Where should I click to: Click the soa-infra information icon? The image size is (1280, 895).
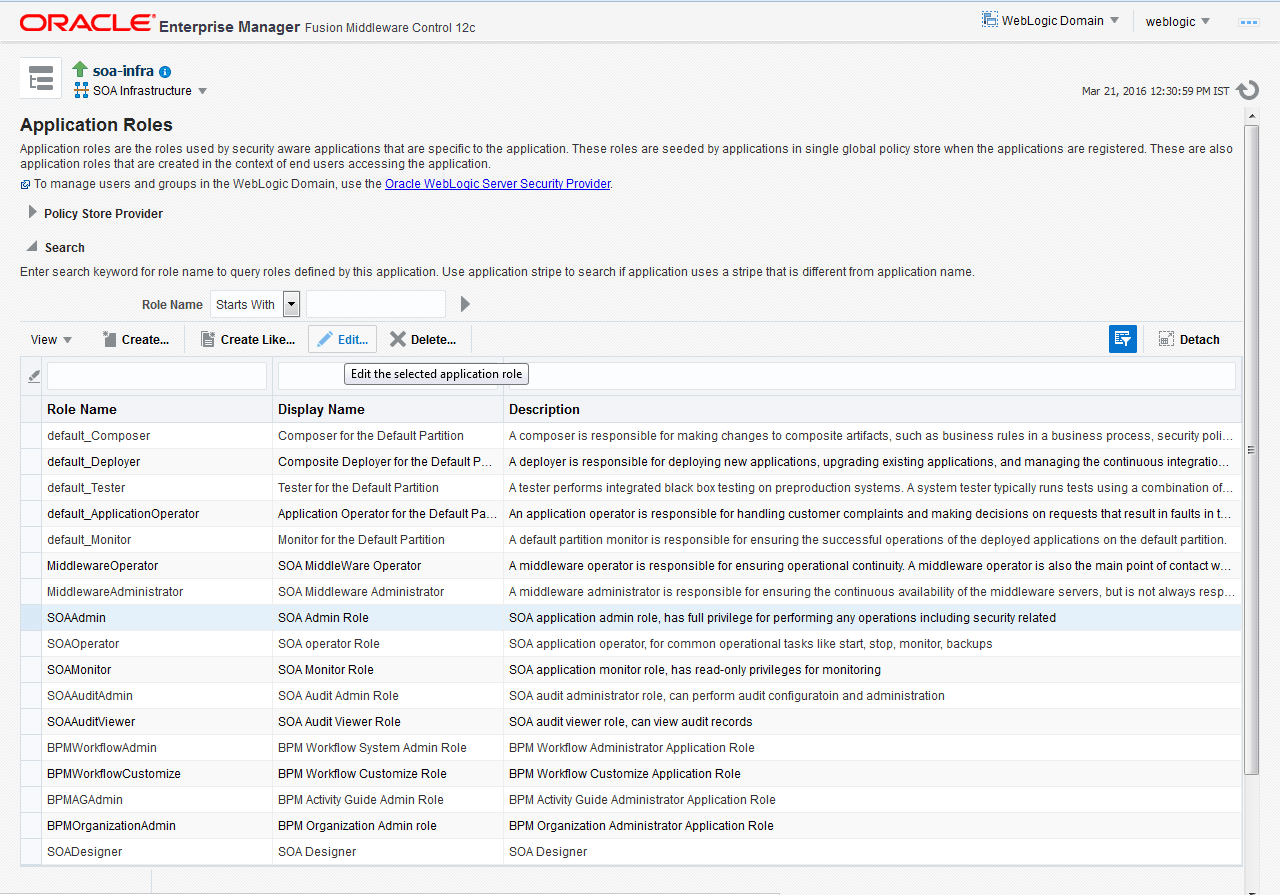coord(165,72)
